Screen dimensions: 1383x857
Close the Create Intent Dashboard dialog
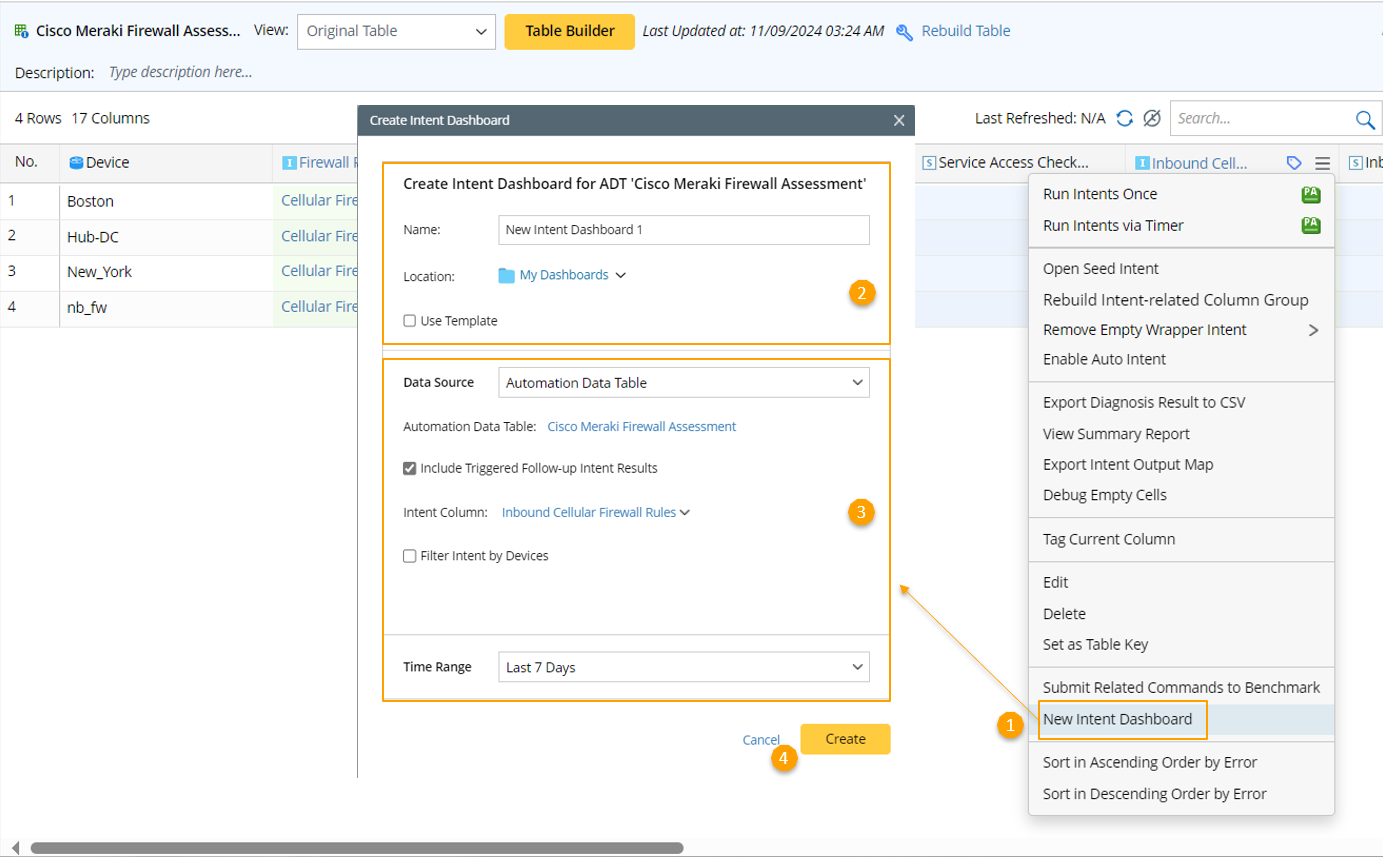point(899,120)
